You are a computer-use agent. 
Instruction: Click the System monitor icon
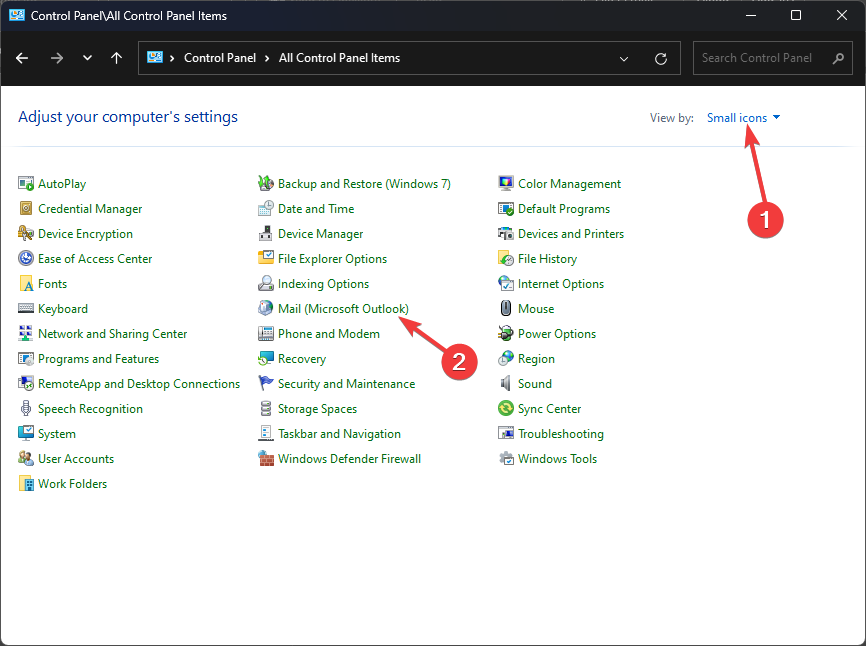(x=26, y=433)
